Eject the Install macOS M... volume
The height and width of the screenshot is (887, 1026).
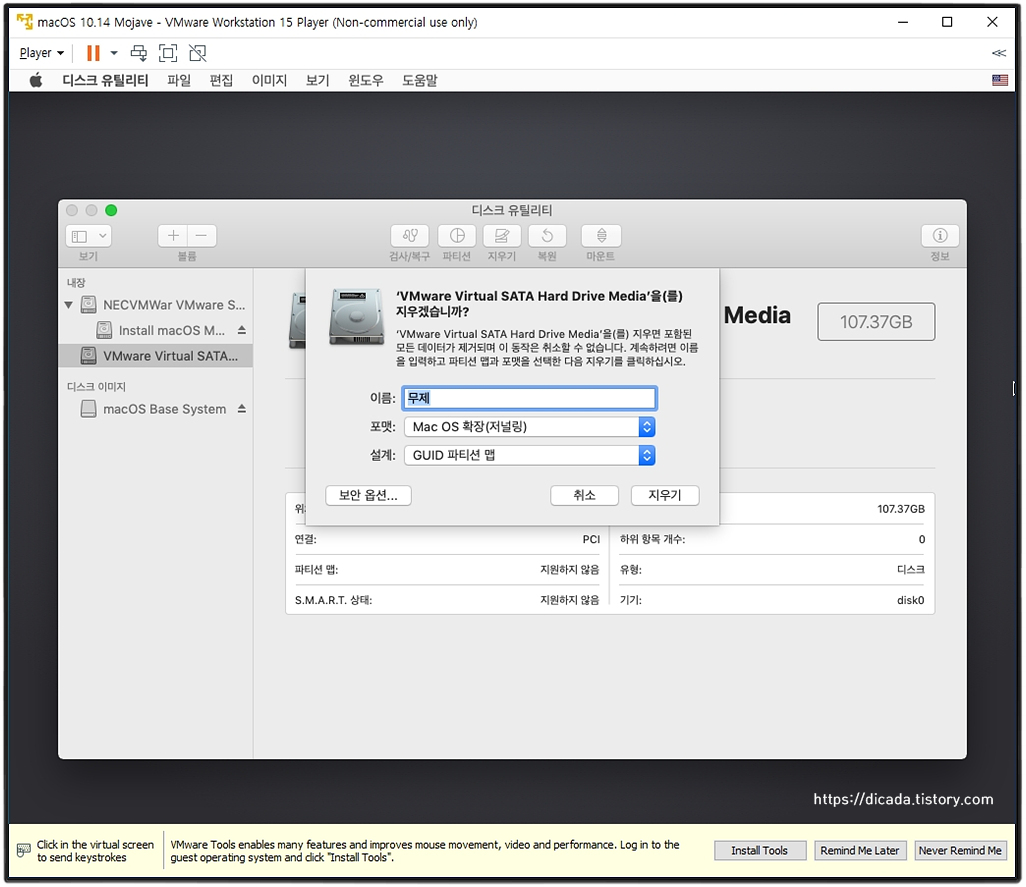point(241,330)
